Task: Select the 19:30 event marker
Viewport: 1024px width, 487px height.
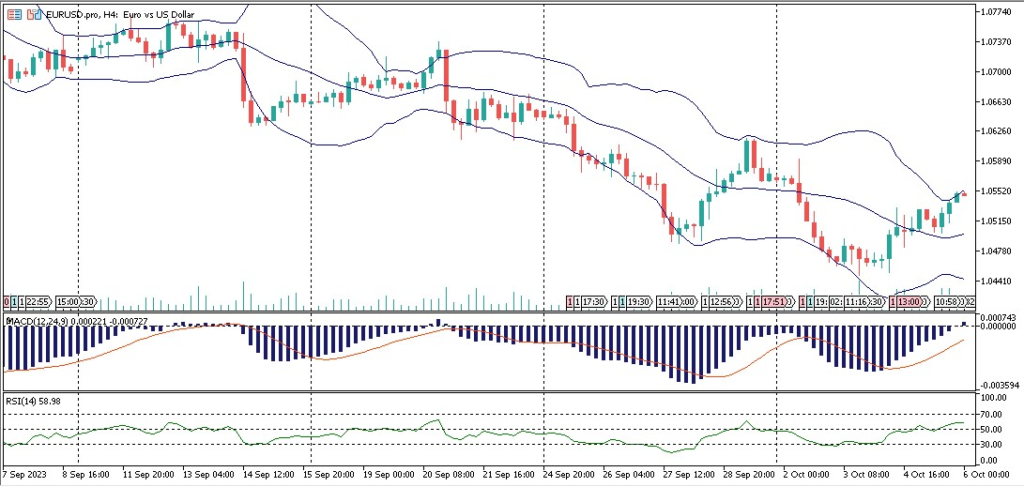Action: point(639,301)
